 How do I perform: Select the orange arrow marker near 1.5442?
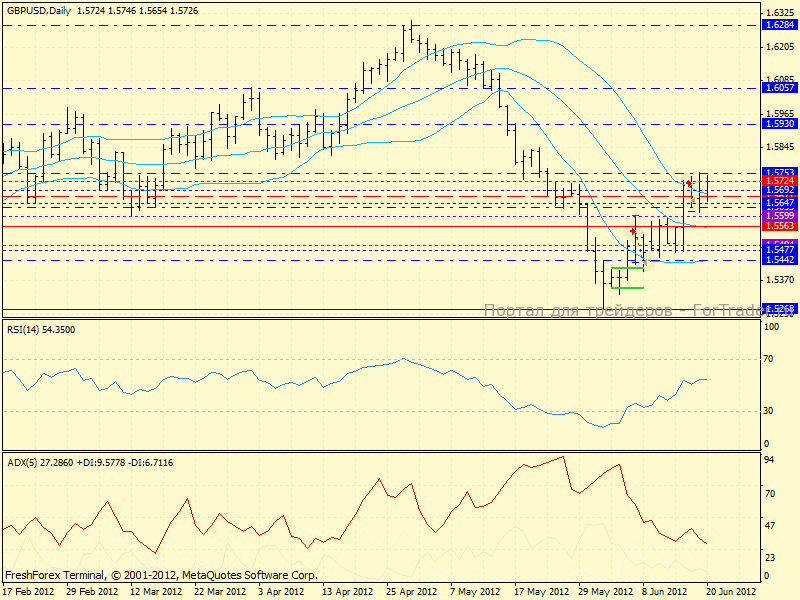click(x=644, y=262)
